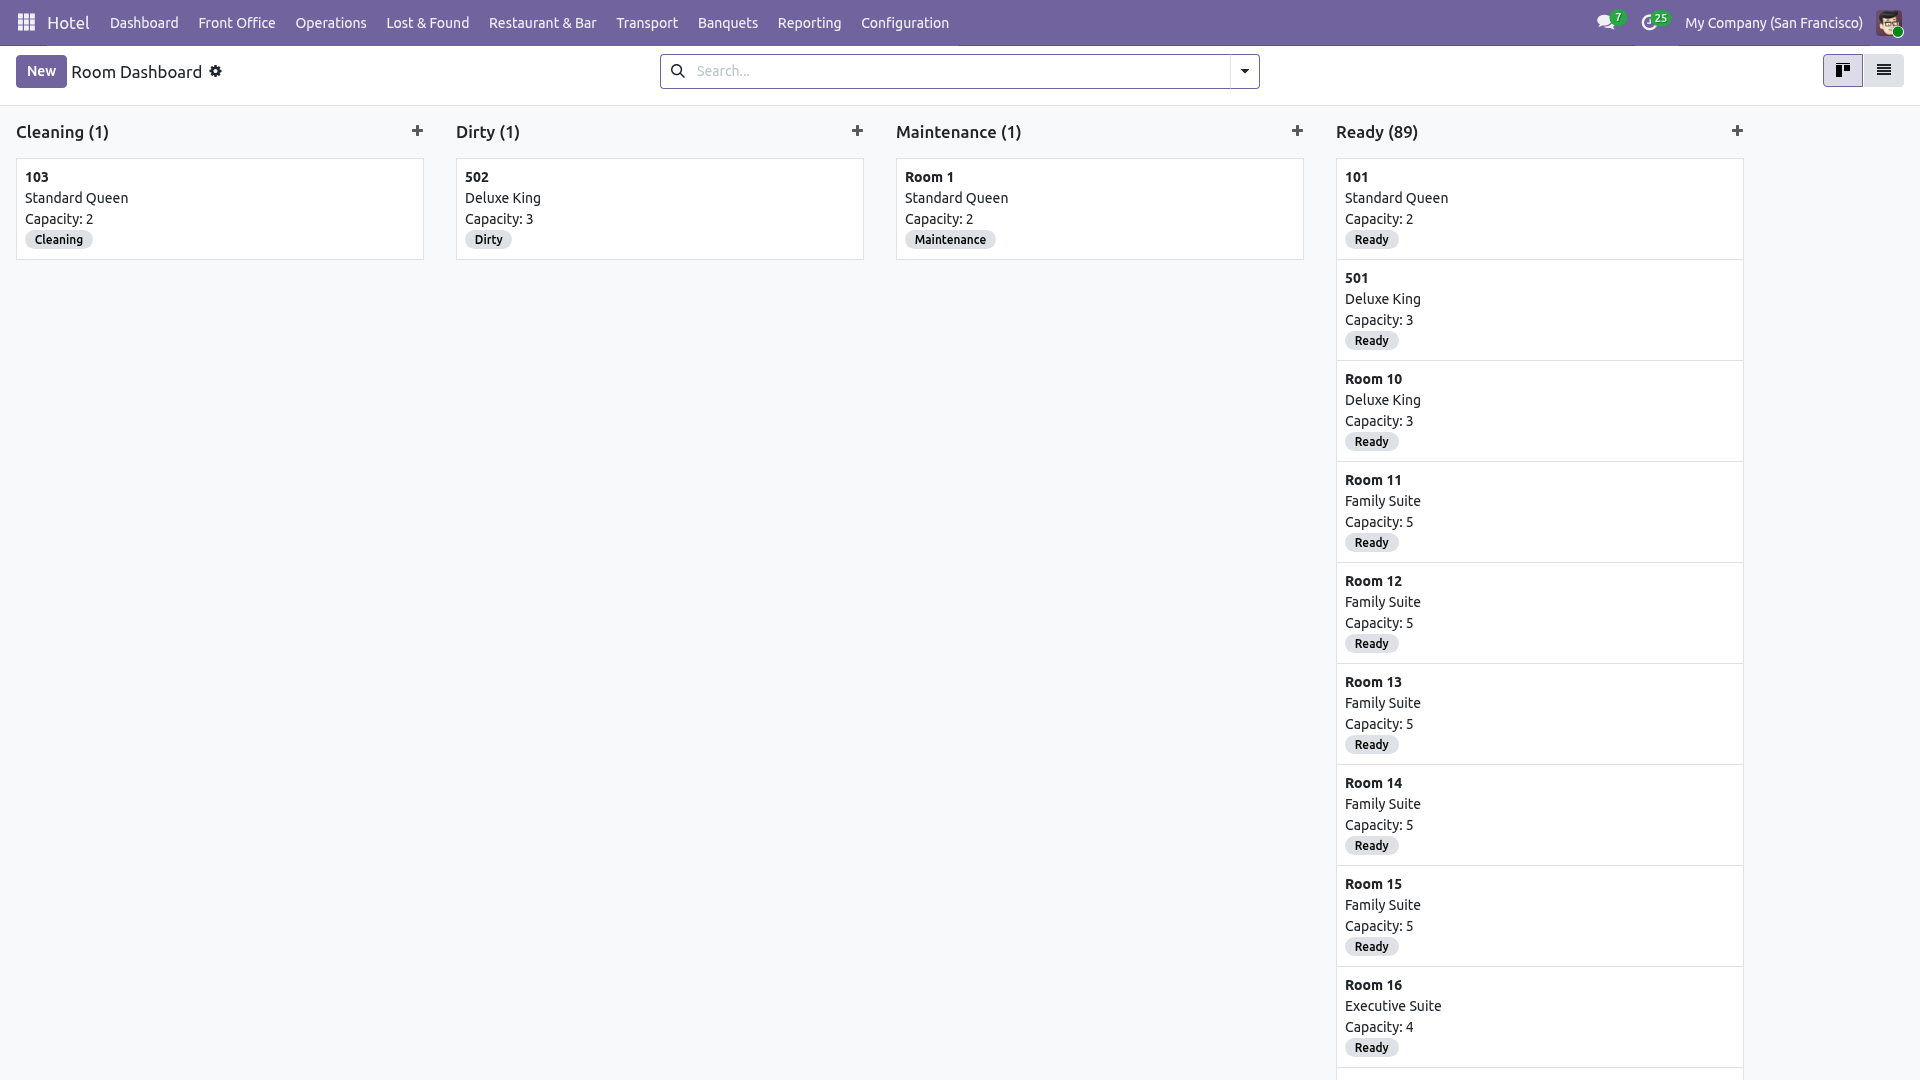Viewport: 1920px width, 1080px height.
Task: Open the Operations menu
Action: pyautogui.click(x=331, y=22)
